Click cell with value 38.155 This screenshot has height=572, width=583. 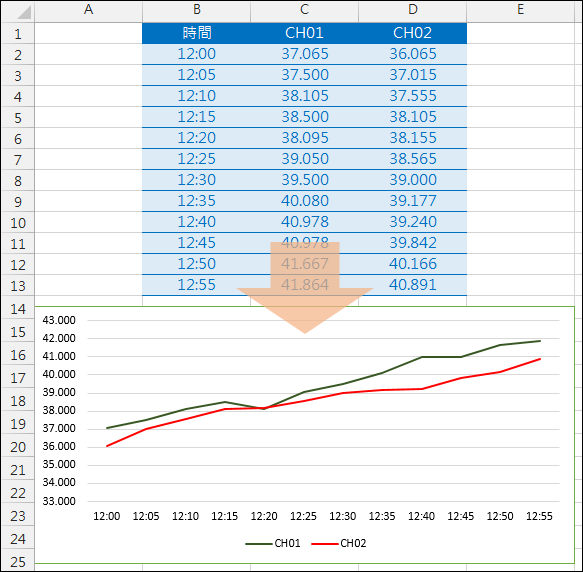pos(413,138)
